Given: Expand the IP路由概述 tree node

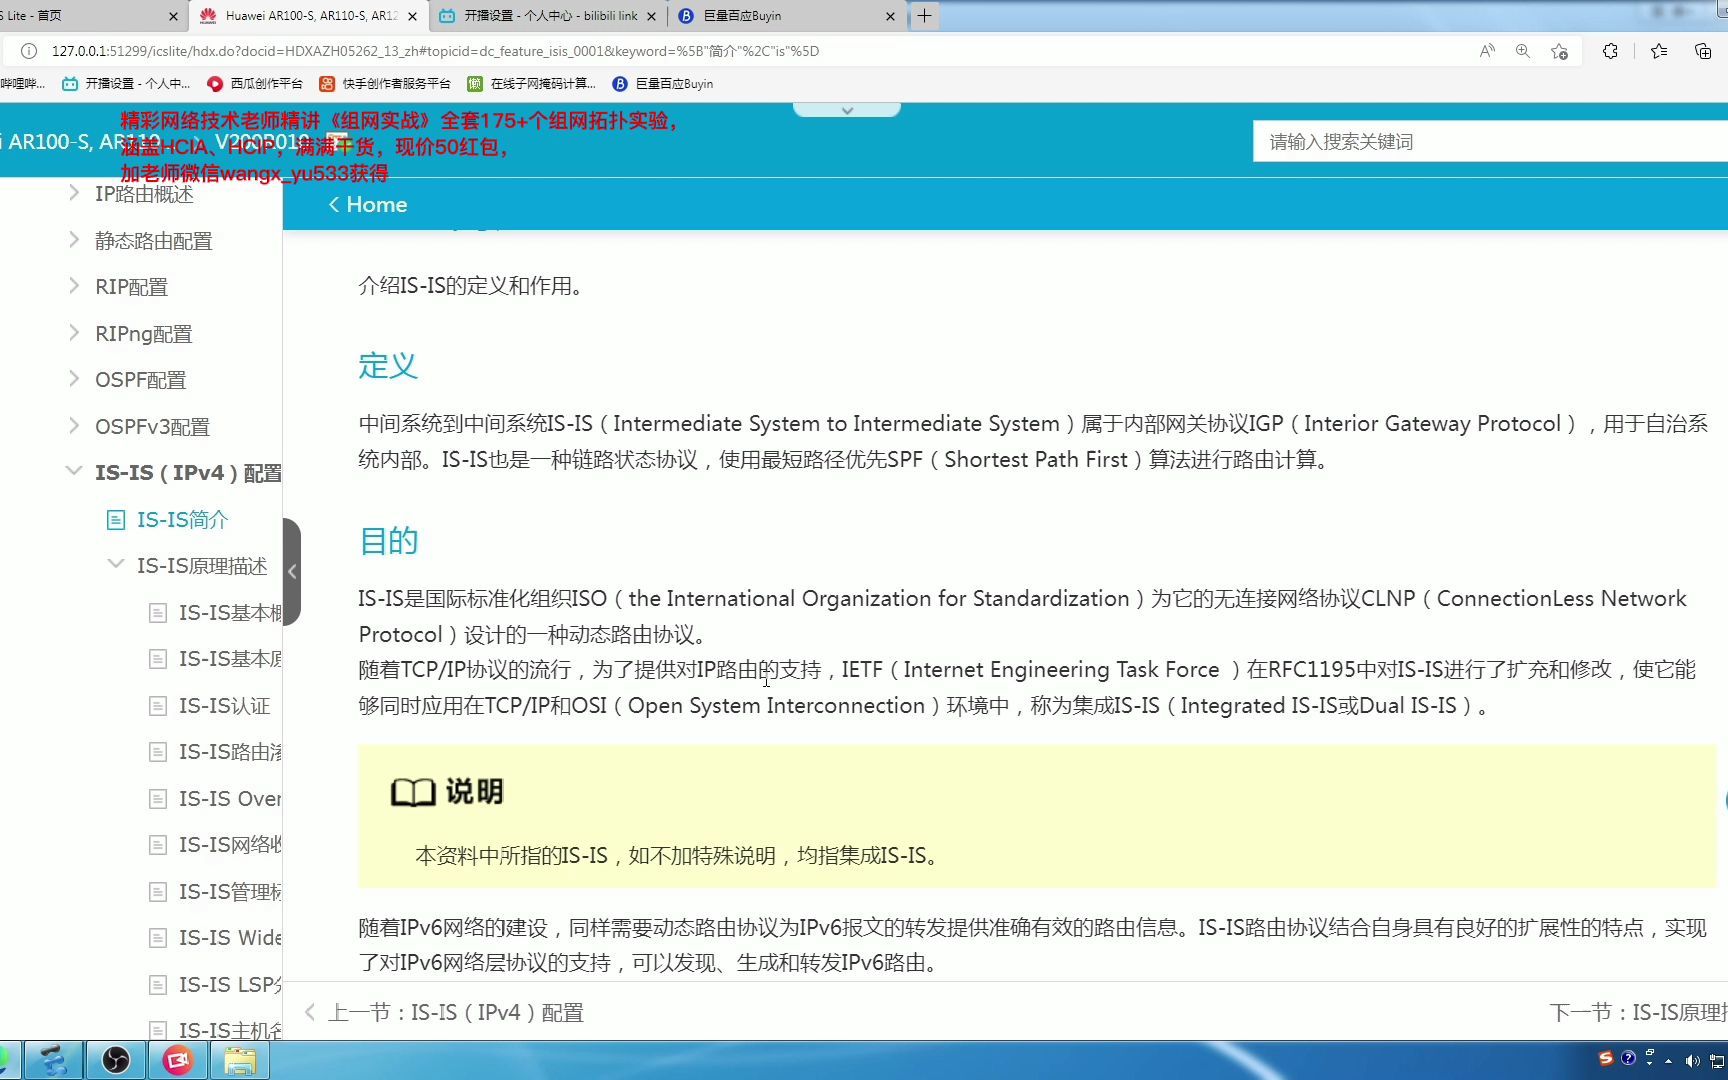Looking at the screenshot, I should [x=73, y=192].
